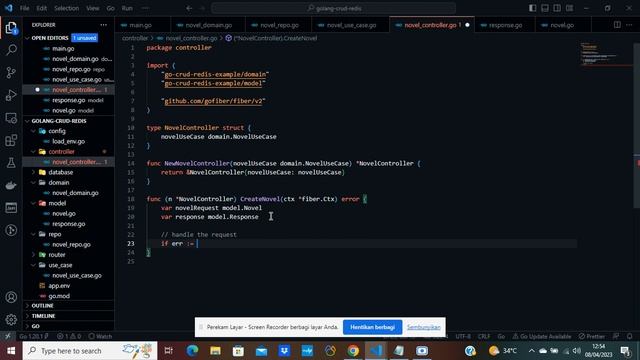Open the customize layout icon
Screen dimensions: 640x360
(x=569, y=8)
